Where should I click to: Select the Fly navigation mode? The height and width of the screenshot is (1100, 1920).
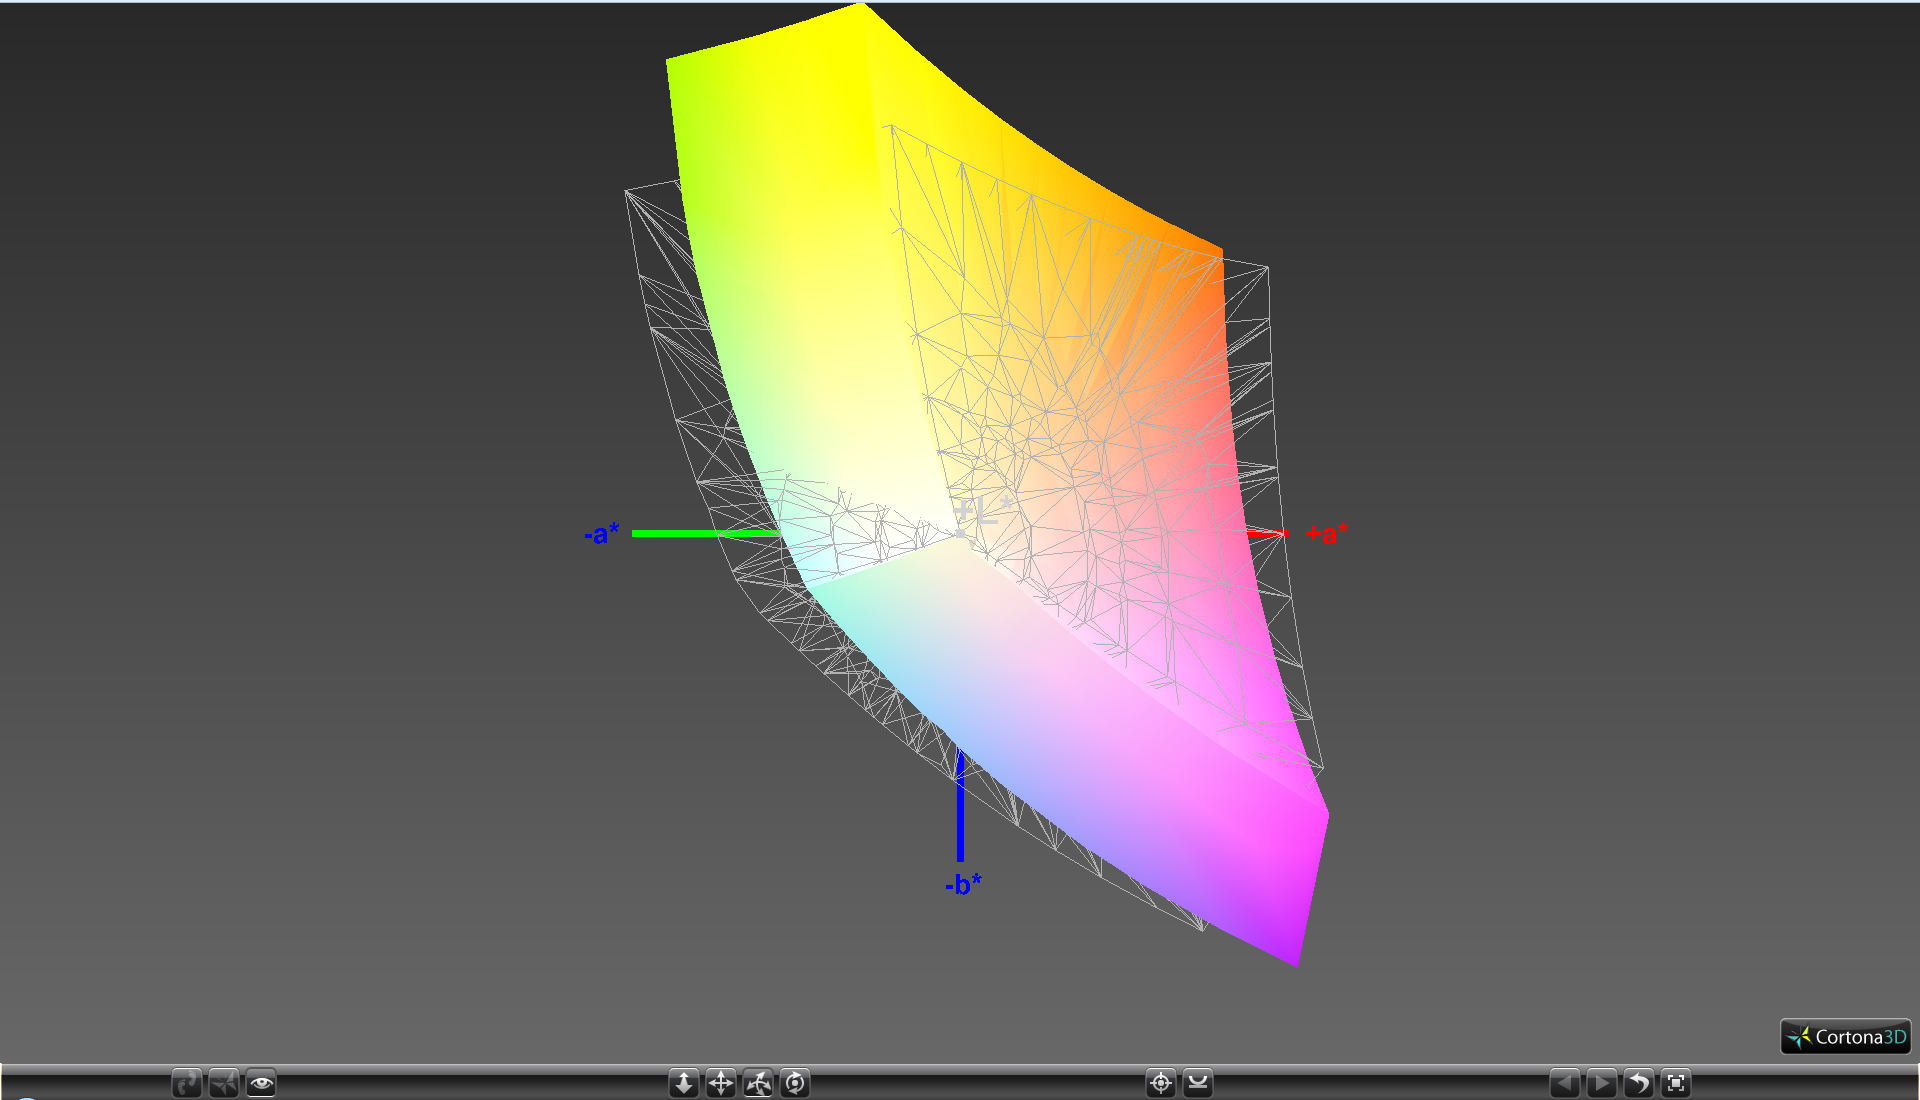[x=224, y=1083]
